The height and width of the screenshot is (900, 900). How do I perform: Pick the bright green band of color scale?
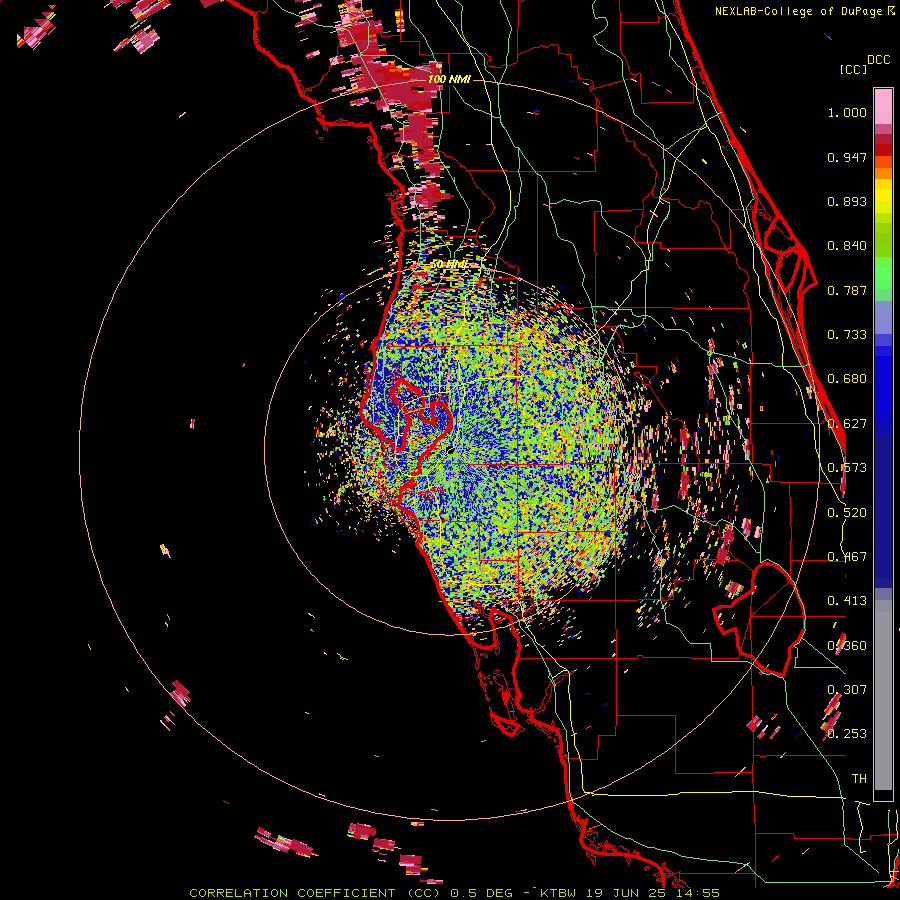[x=883, y=273]
